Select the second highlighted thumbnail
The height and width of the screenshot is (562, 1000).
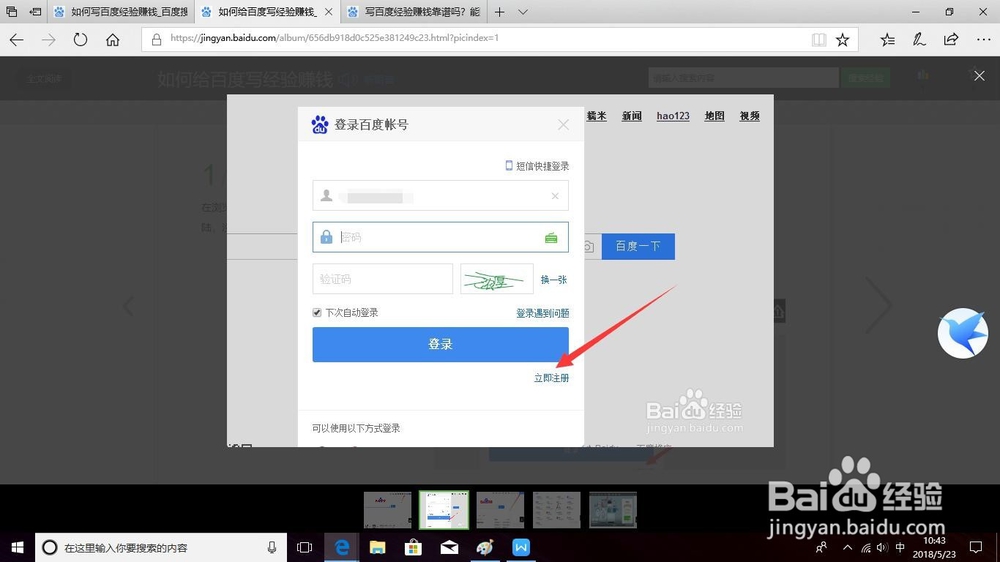click(x=444, y=510)
